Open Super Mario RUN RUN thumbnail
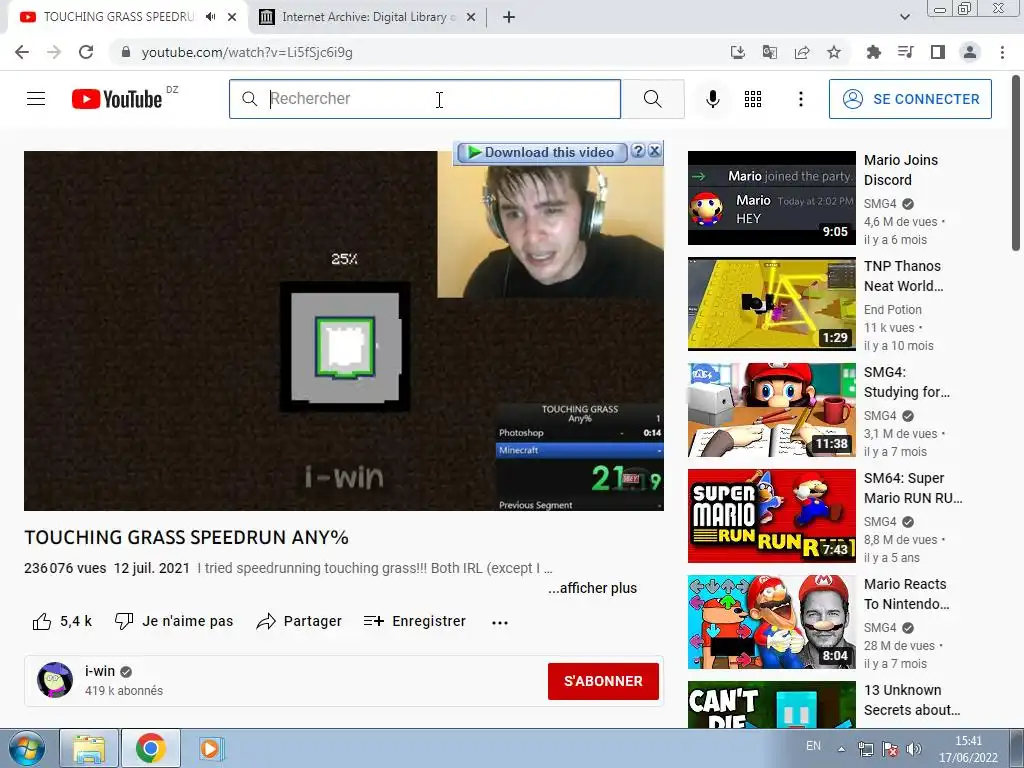1024x768 pixels. [x=771, y=515]
